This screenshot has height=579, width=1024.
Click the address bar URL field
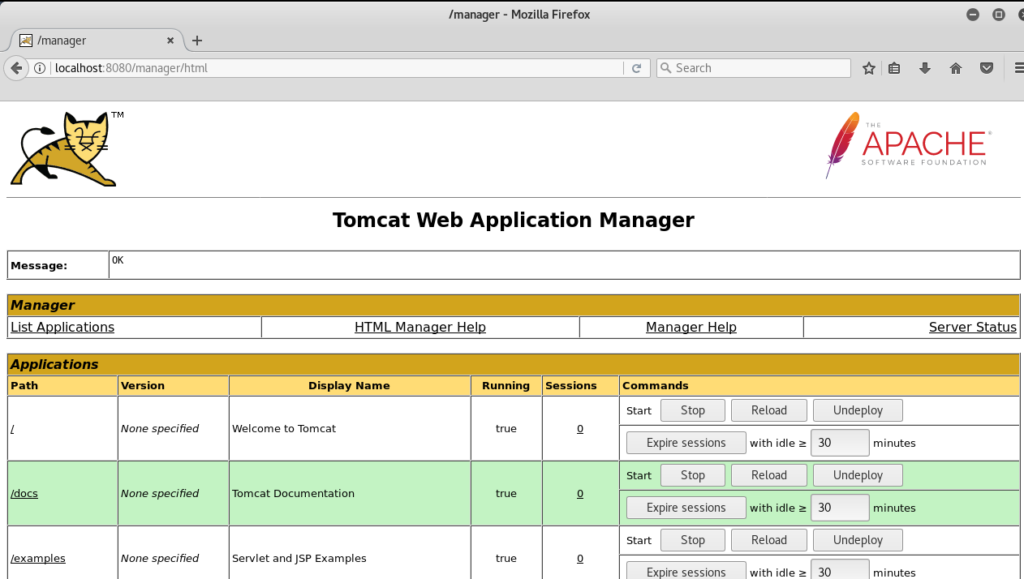(336, 68)
